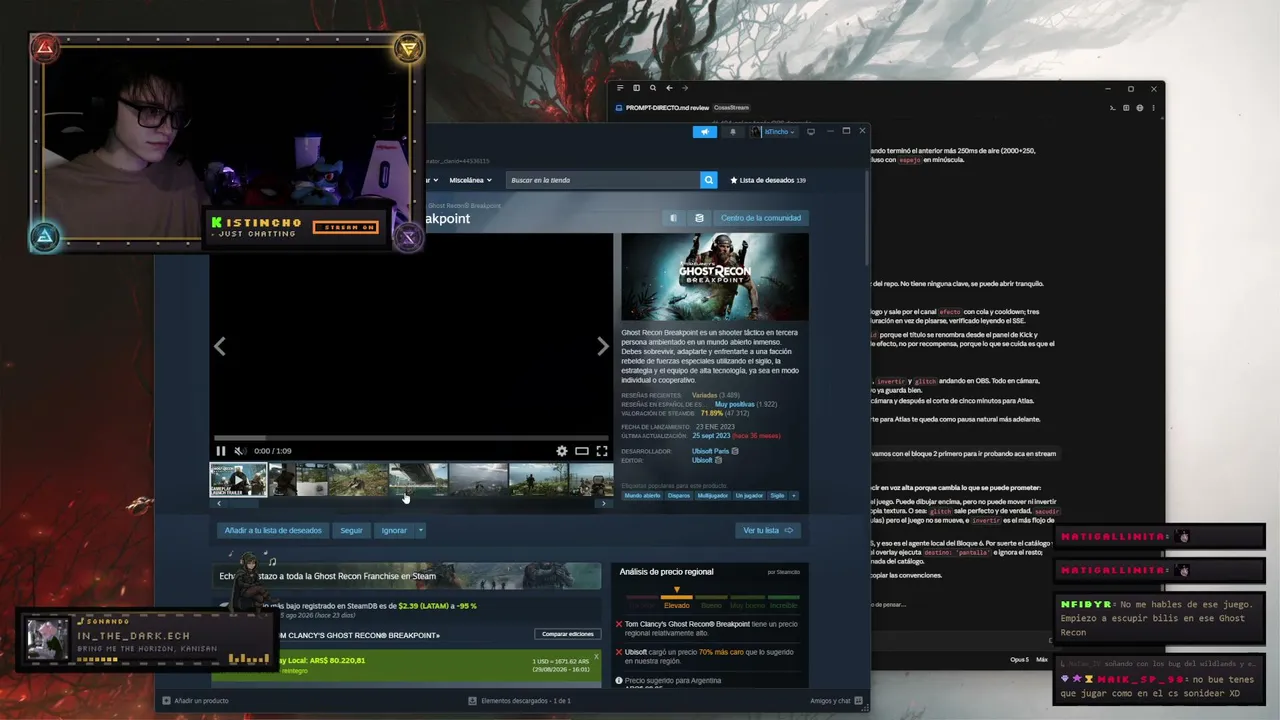The width and height of the screenshot is (1280, 720).
Task: Dismiss the green local price banner
Action: [x=596, y=656]
